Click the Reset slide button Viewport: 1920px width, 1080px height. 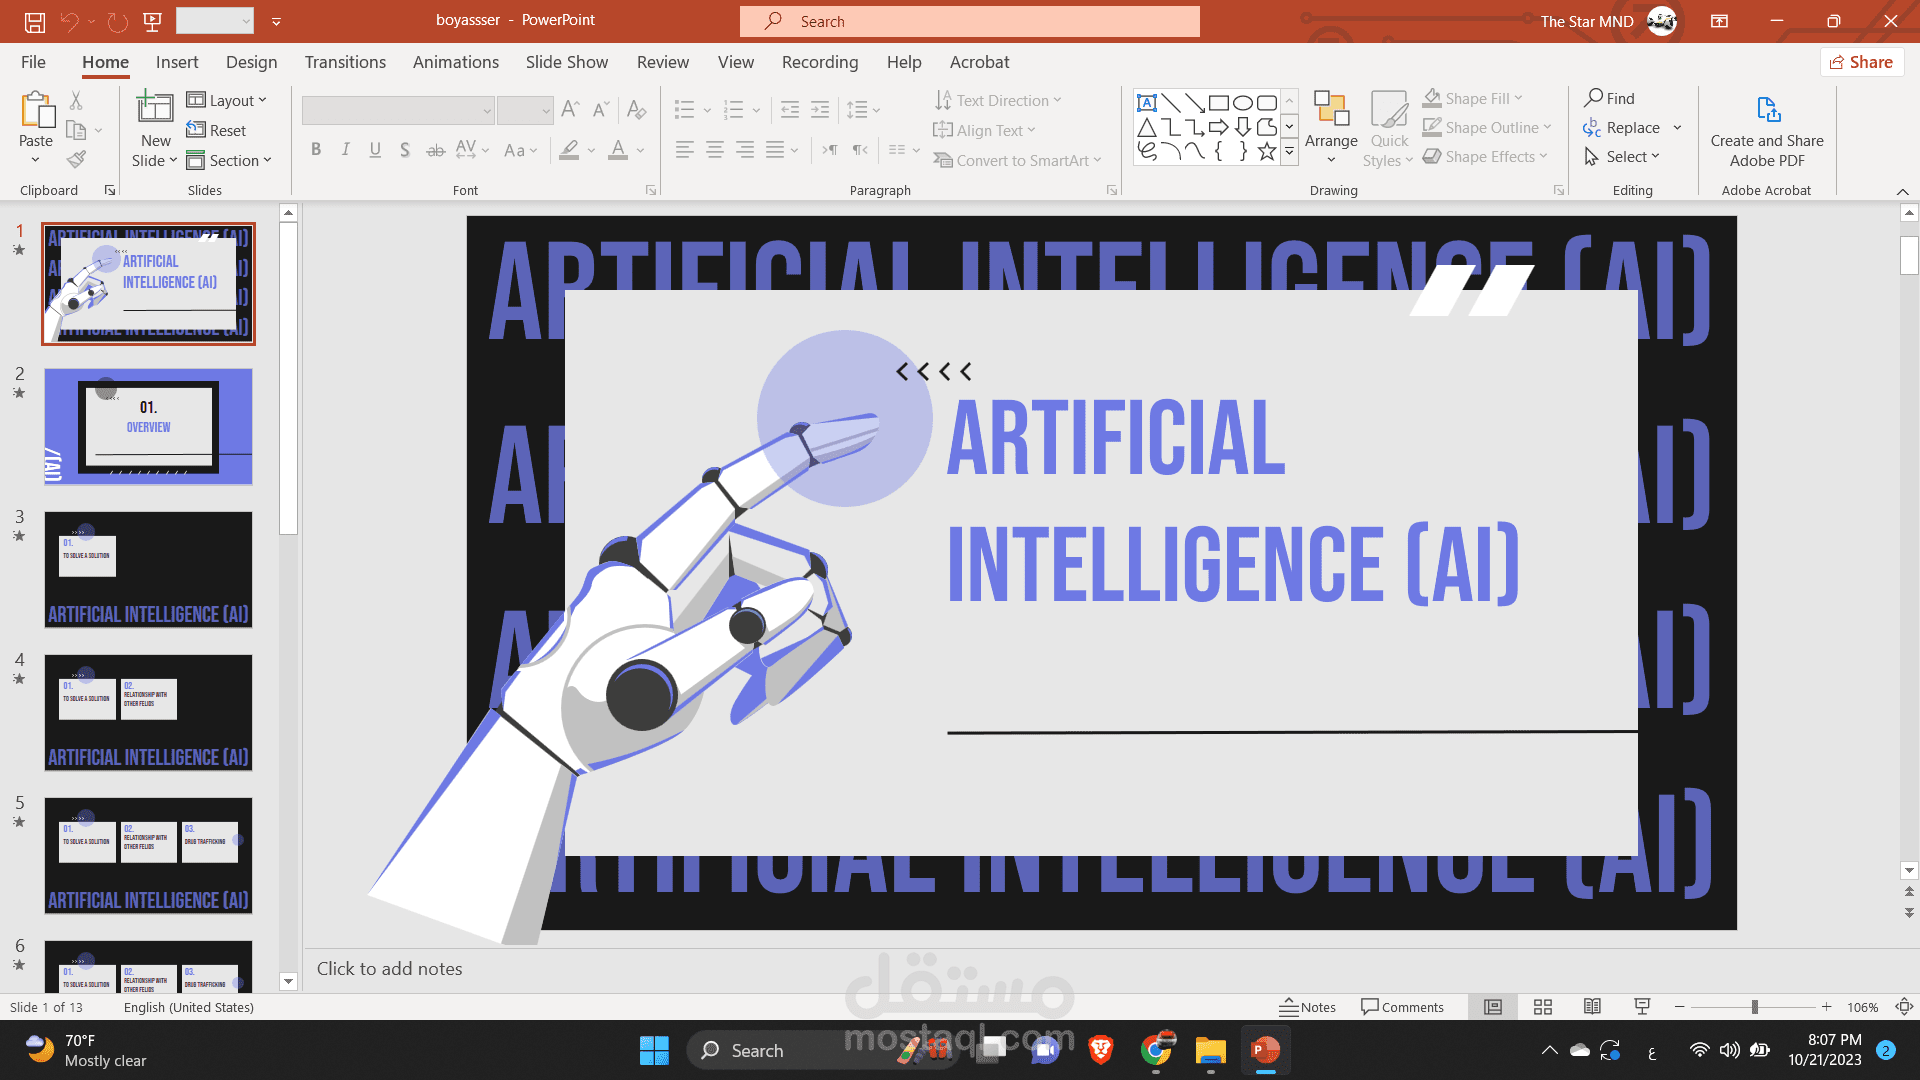point(216,130)
